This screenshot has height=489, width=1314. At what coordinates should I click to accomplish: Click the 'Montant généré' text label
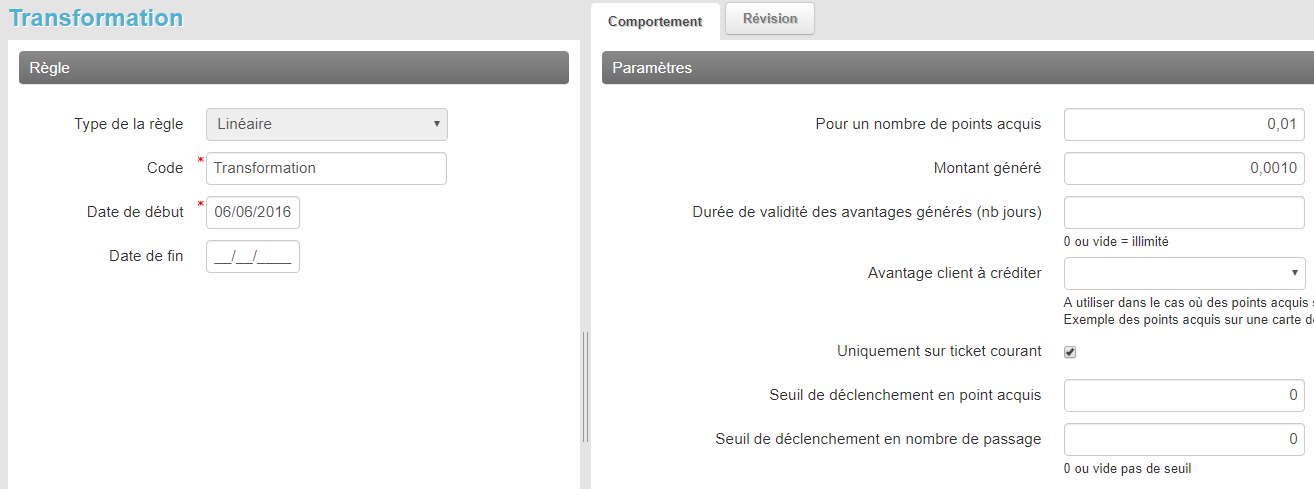(x=987, y=168)
